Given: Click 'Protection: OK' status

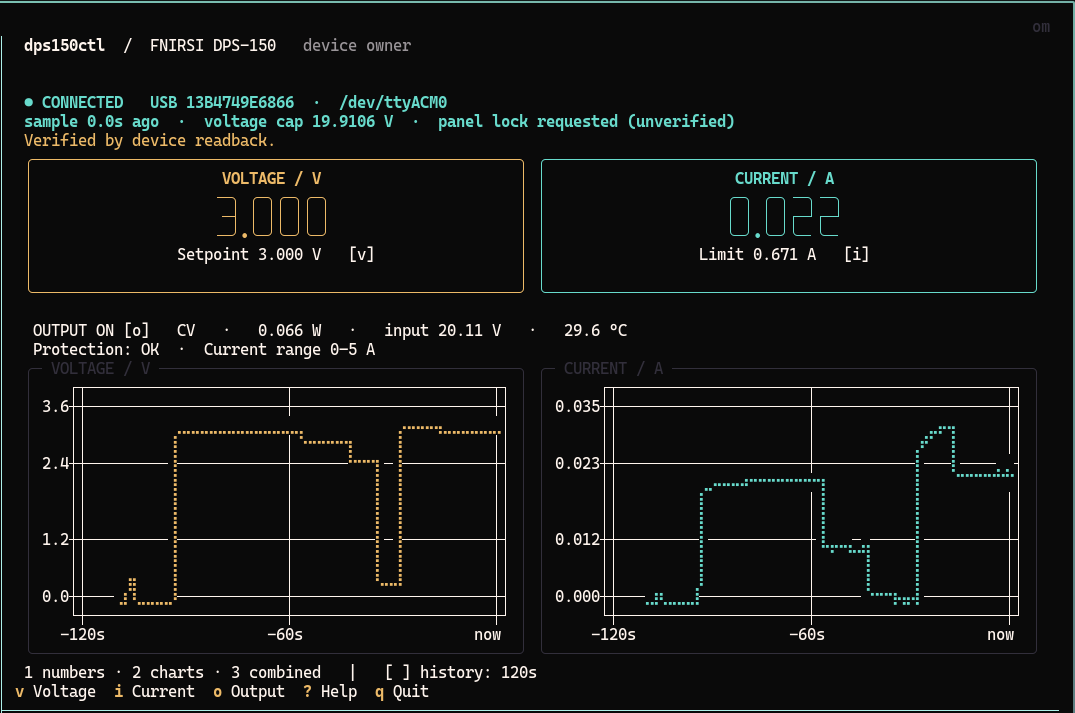Looking at the screenshot, I should tap(96, 350).
